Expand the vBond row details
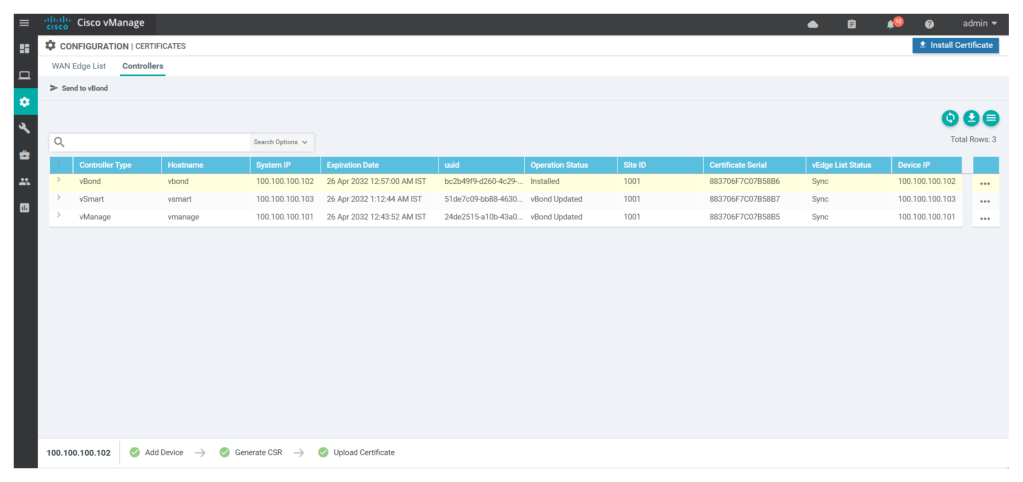 pyautogui.click(x=59, y=181)
